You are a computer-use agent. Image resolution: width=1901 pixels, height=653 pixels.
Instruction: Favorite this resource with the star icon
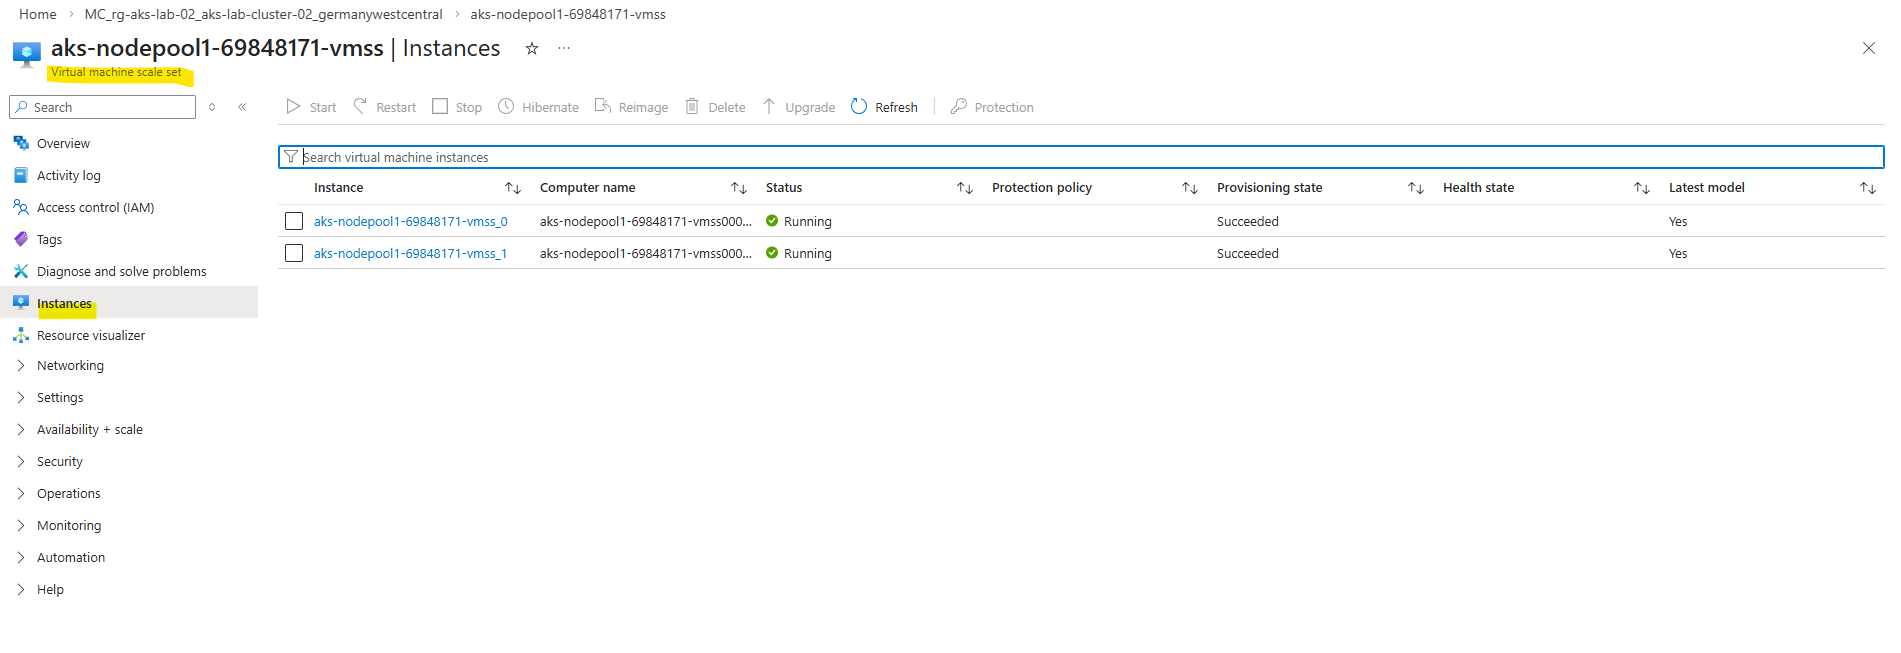point(532,48)
